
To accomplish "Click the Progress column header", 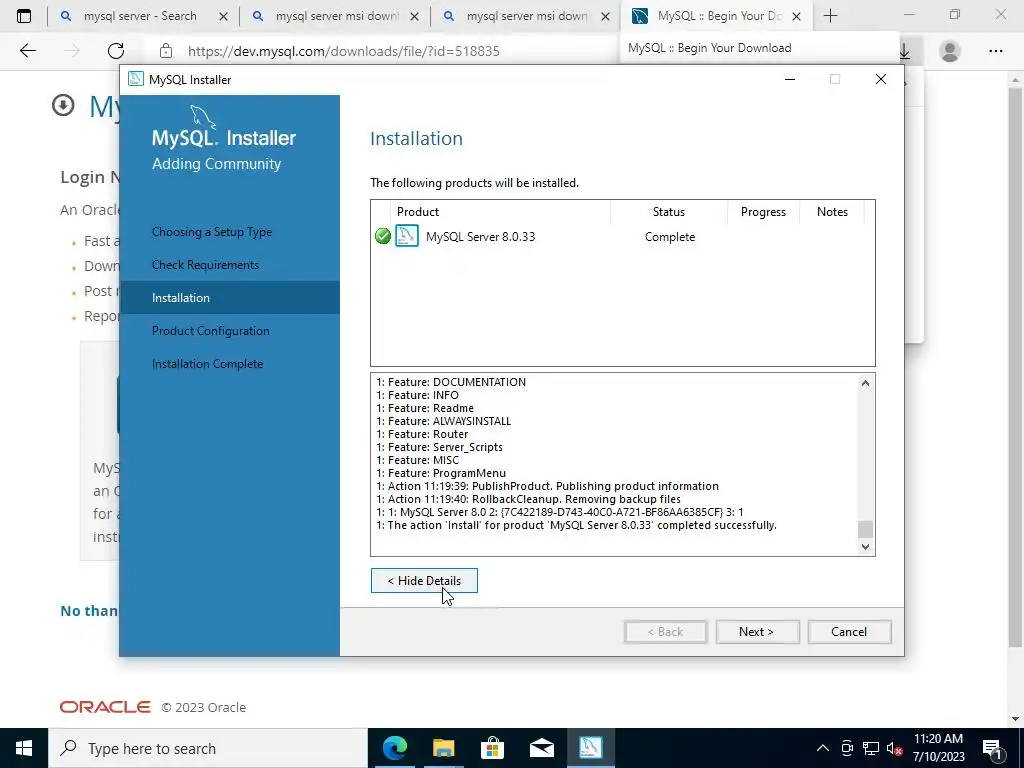I will coord(763,212).
